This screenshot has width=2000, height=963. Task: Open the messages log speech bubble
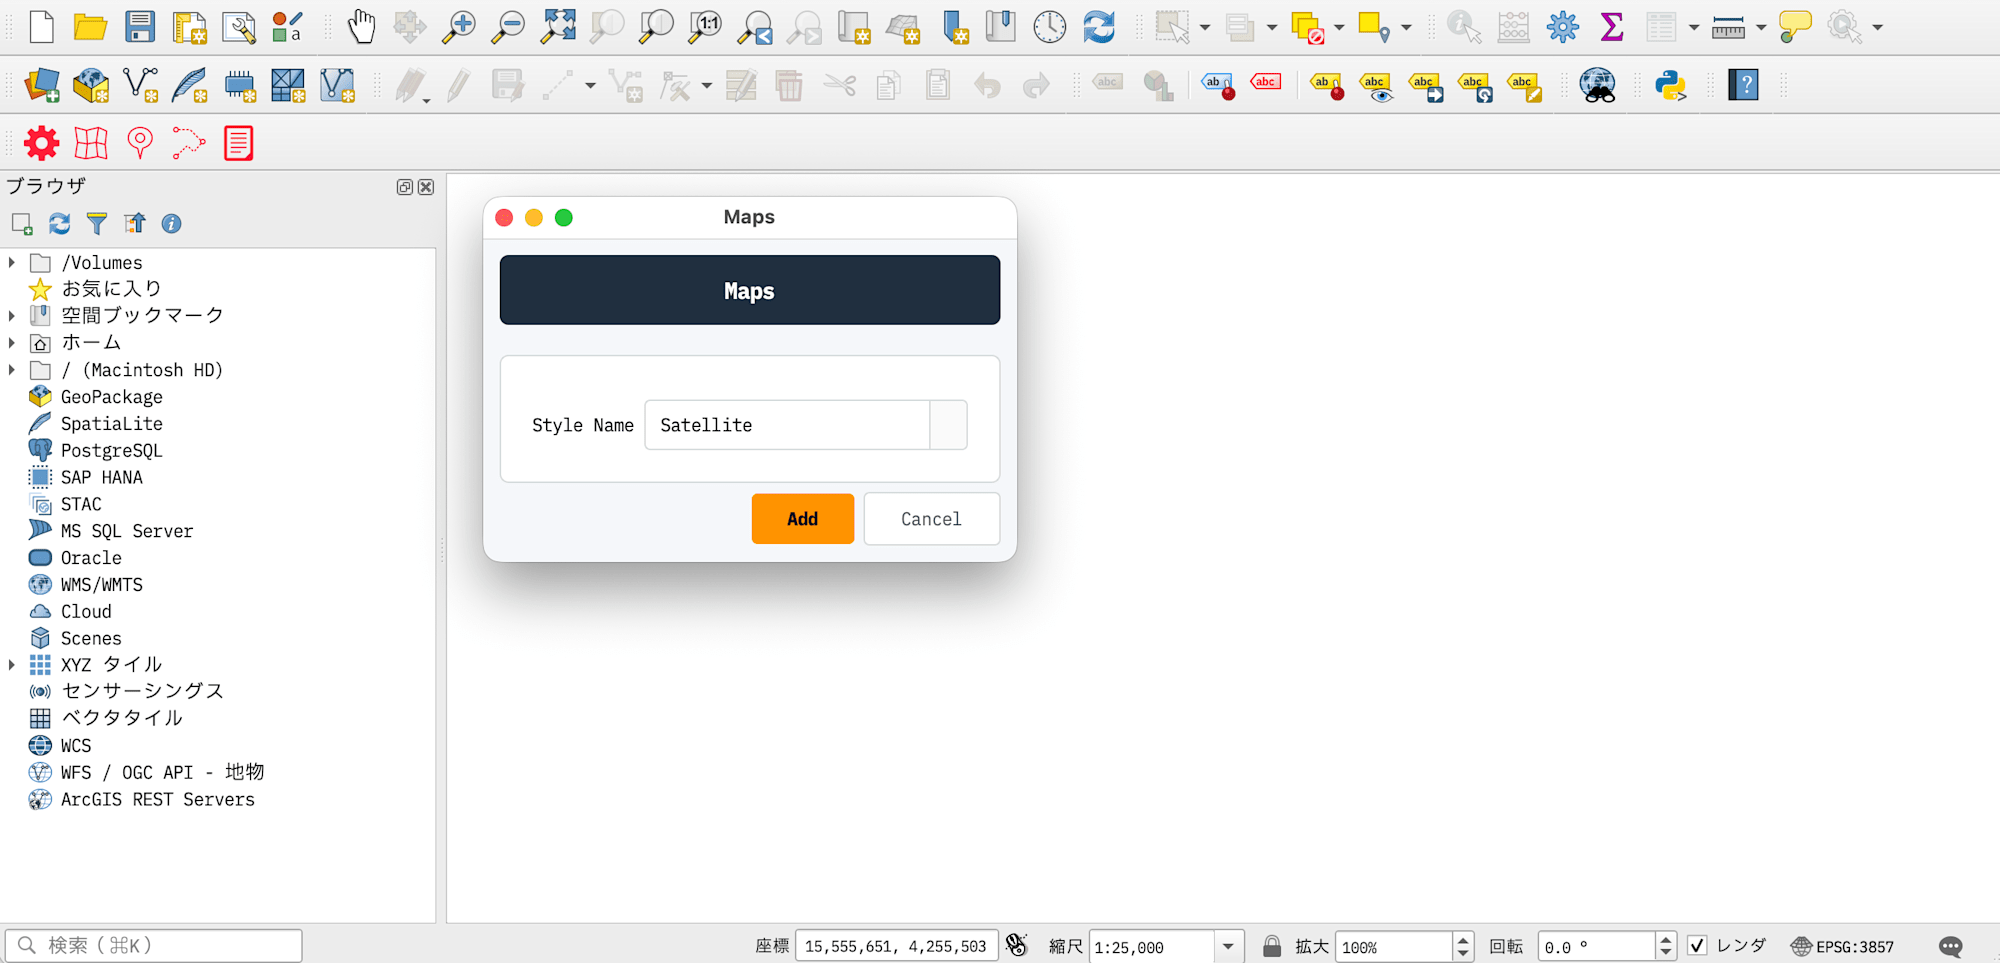click(1951, 946)
